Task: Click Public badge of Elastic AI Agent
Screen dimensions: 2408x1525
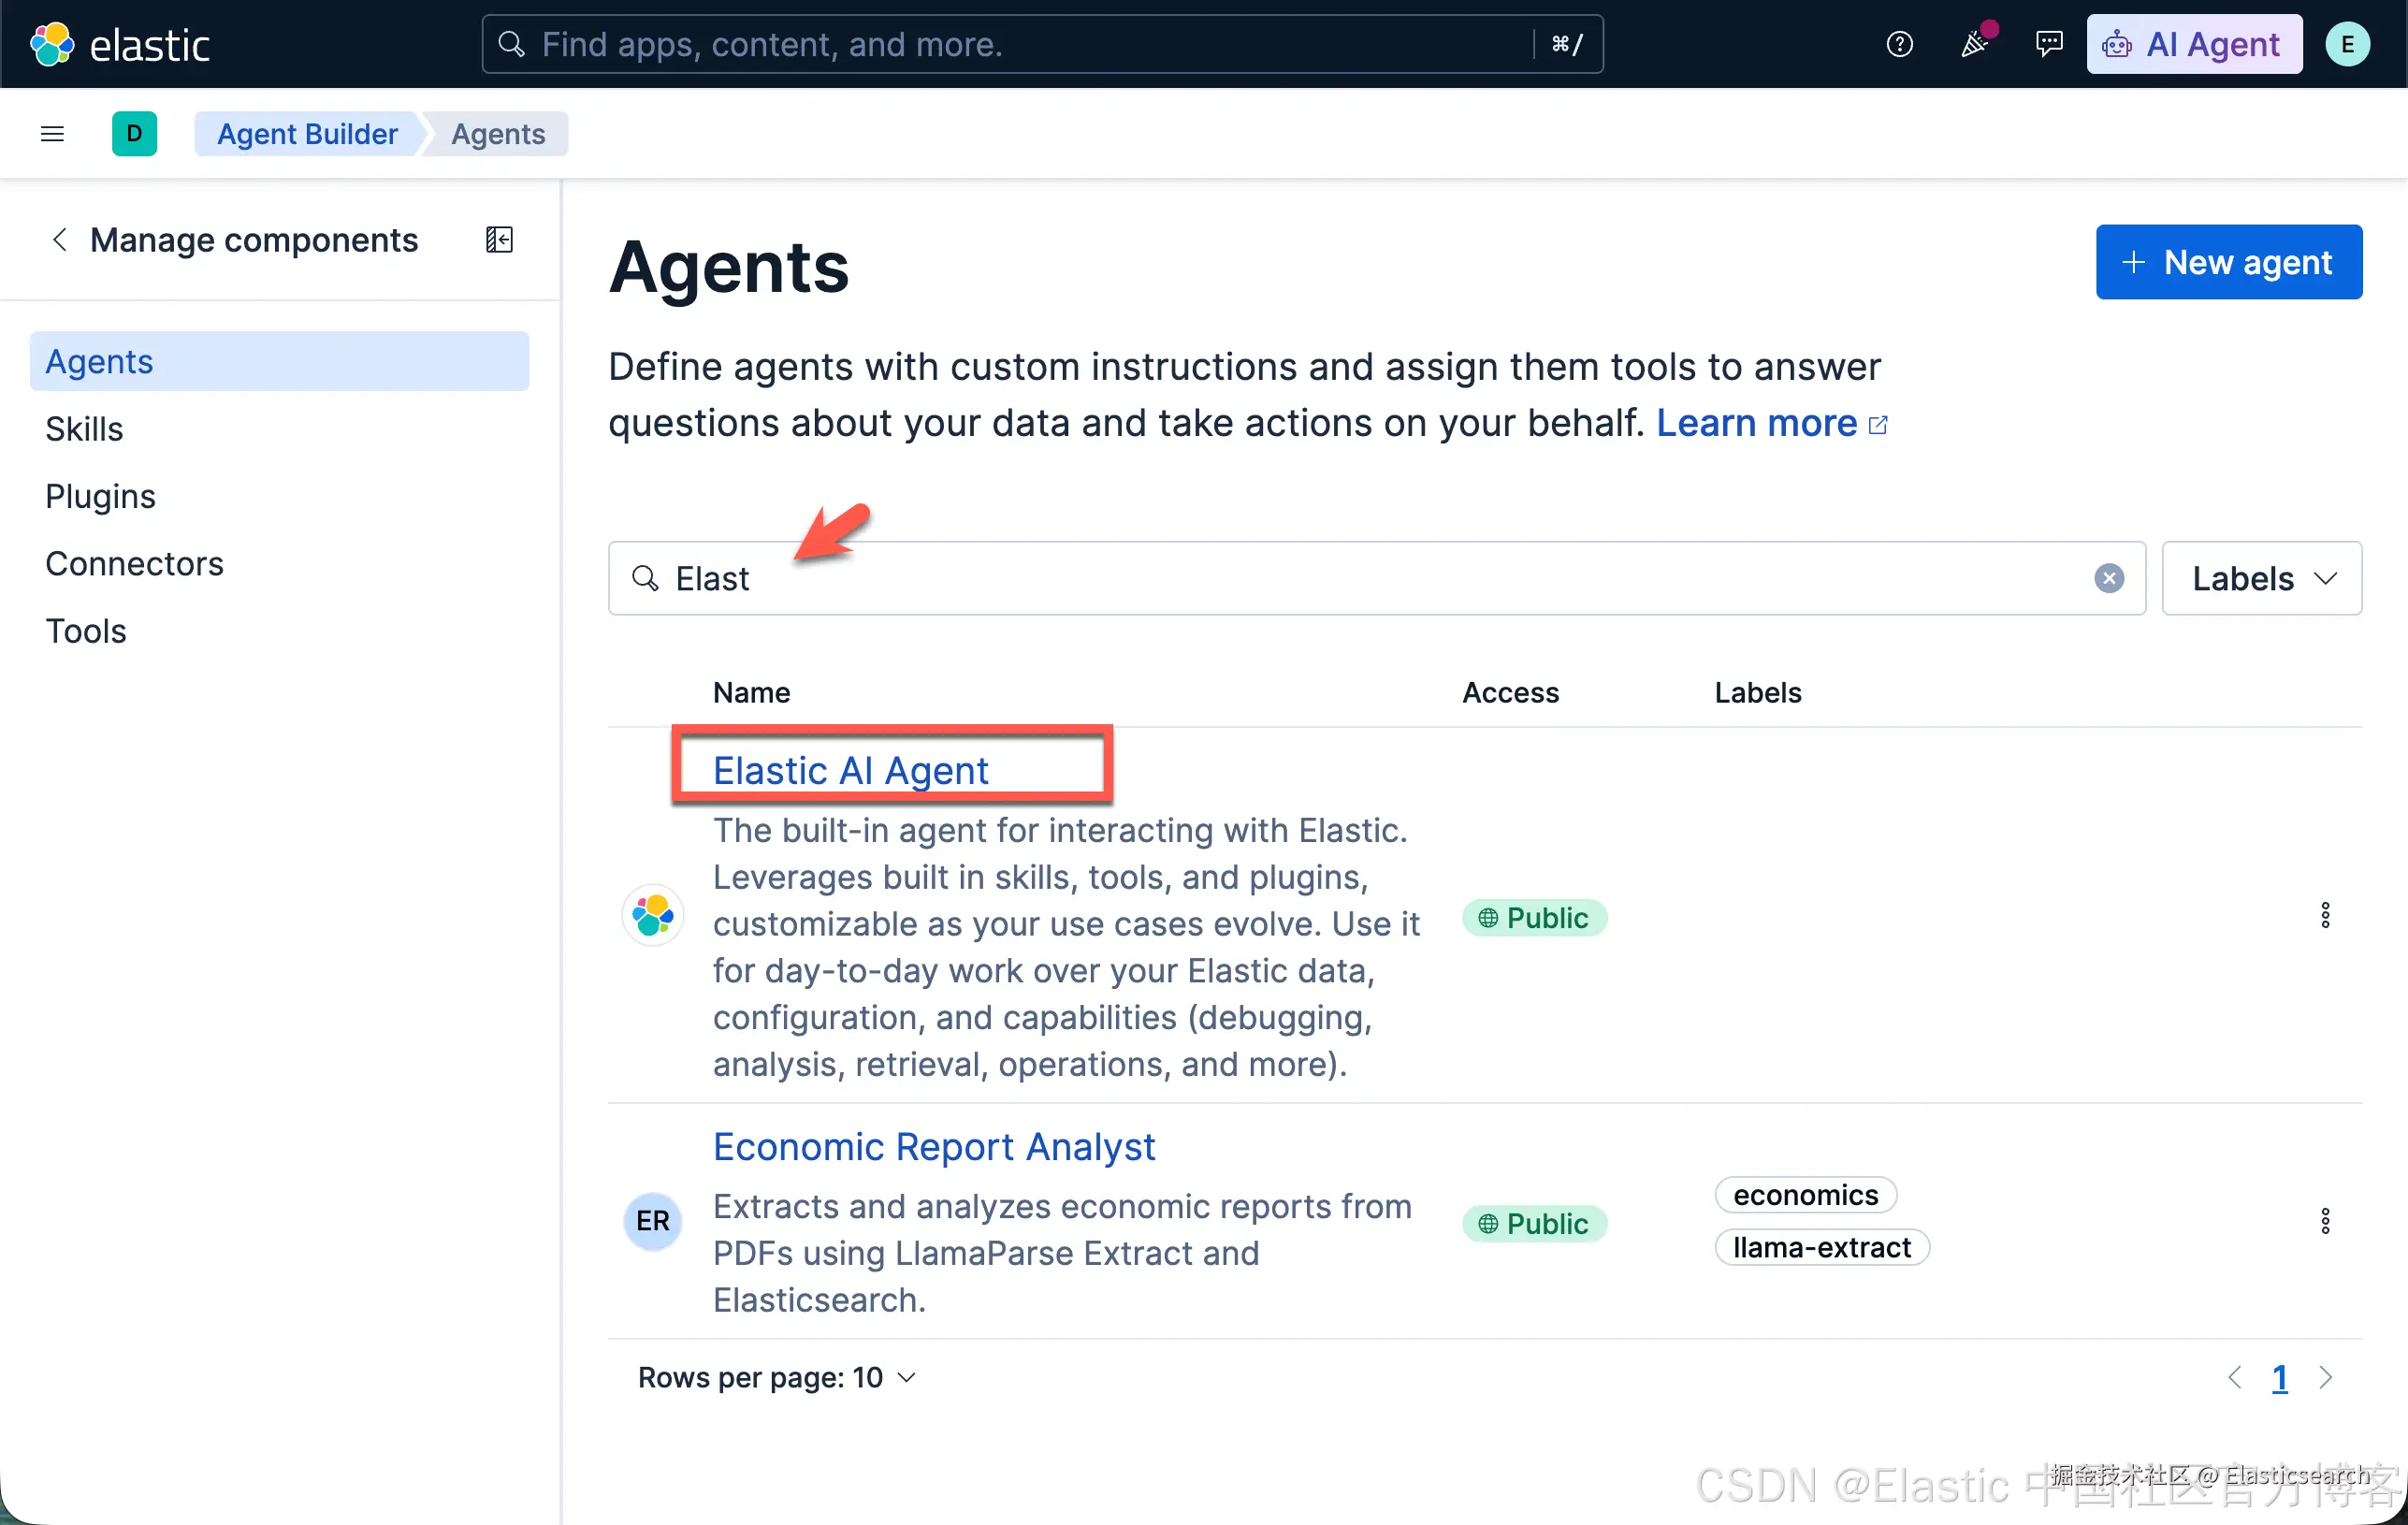Action: coord(1534,917)
